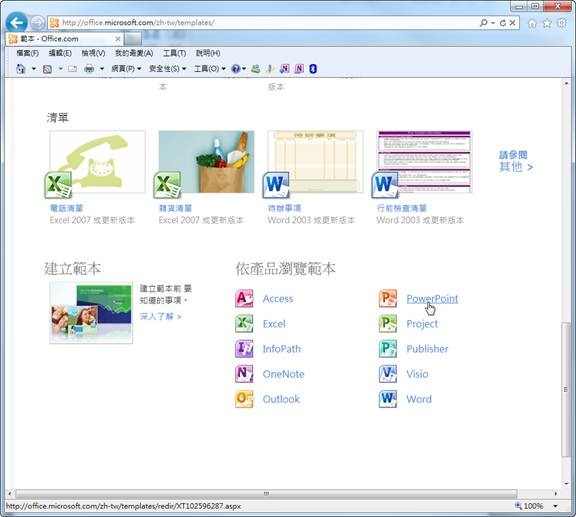This screenshot has width=576, height=517.
Task: Expand the print options dropdown arrow
Action: tap(102, 69)
